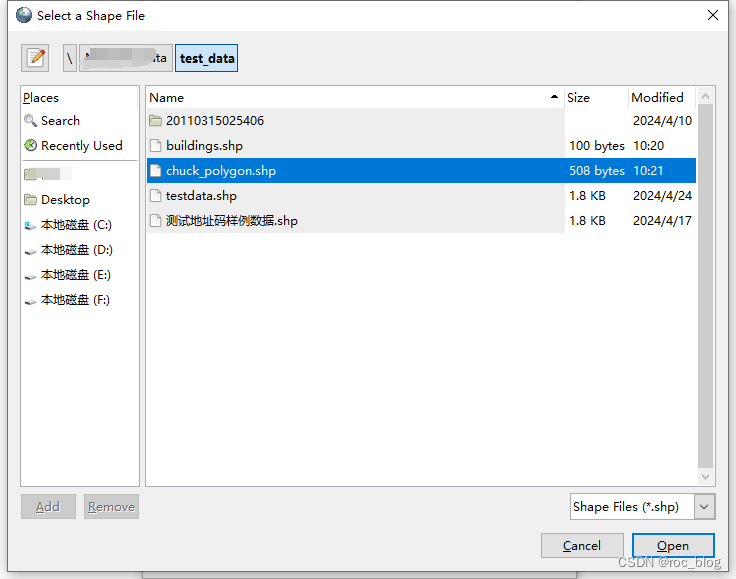The width and height of the screenshot is (736, 579).
Task: Select chuck_polygon.shp in file list
Action: [421, 170]
